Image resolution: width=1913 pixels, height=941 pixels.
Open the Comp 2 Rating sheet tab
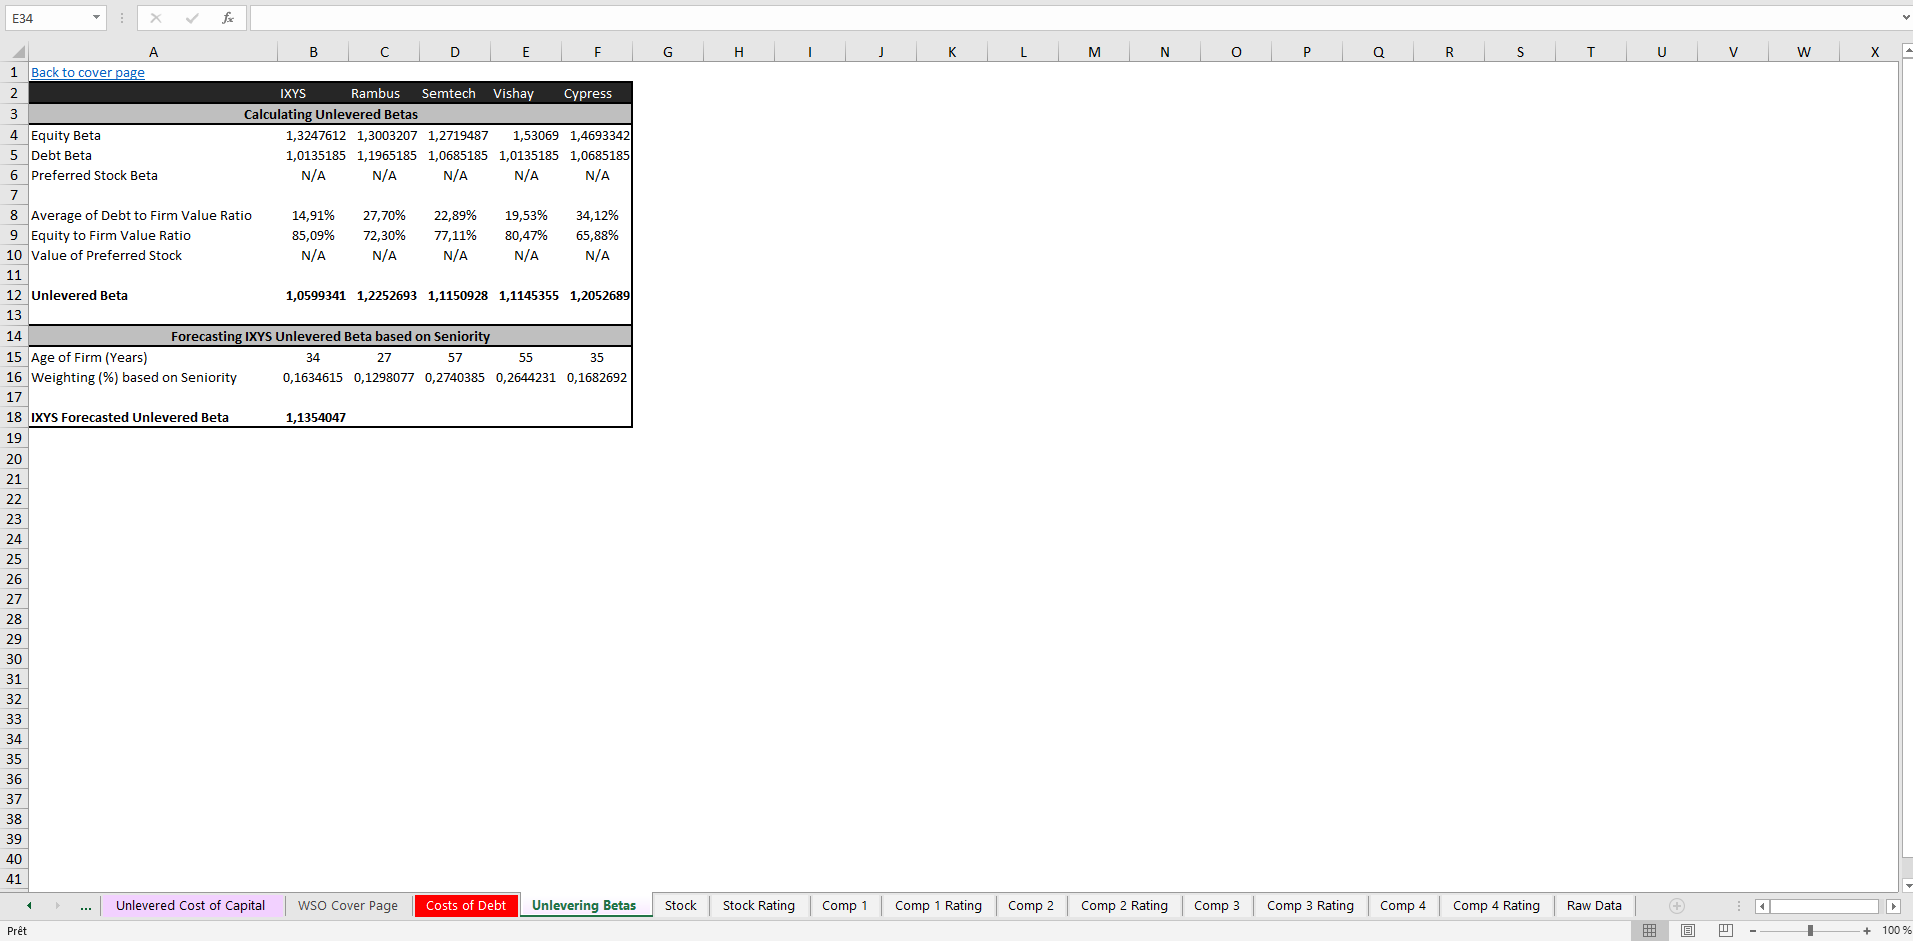click(1124, 906)
